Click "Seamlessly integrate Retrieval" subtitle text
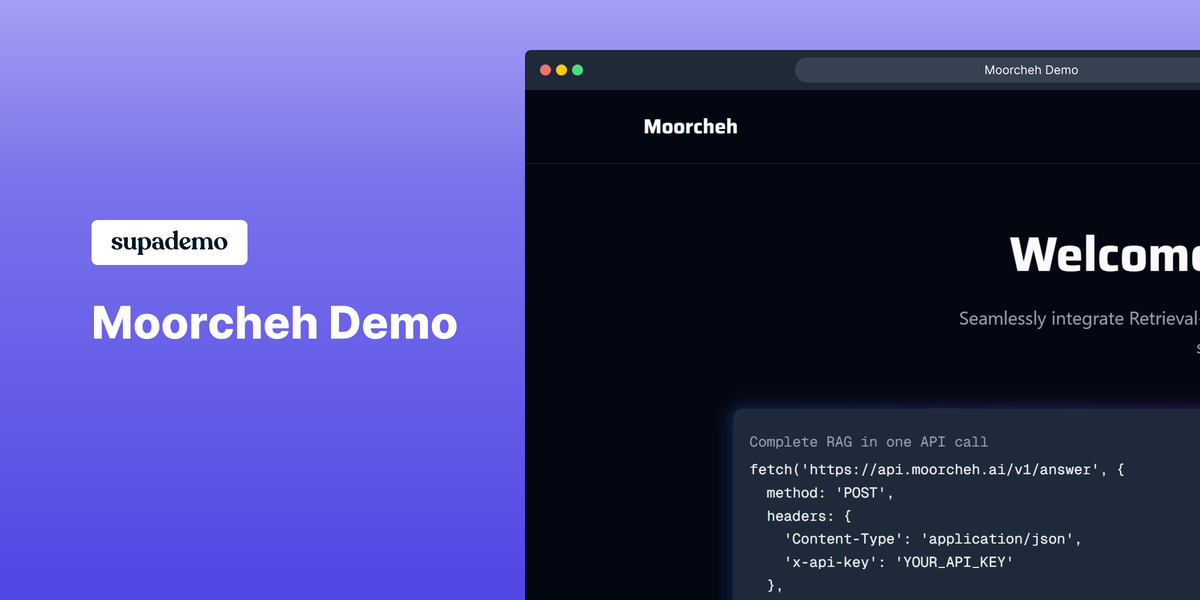 [1078, 319]
